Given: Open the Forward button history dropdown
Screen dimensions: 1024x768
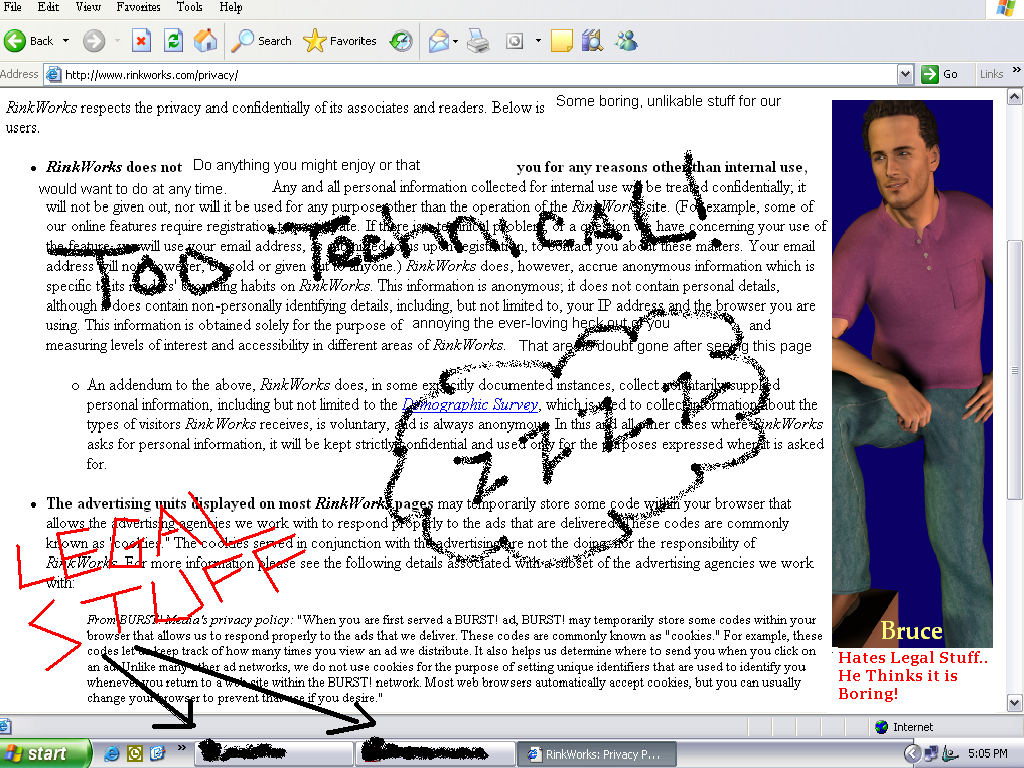Looking at the screenshot, I should click(118, 41).
